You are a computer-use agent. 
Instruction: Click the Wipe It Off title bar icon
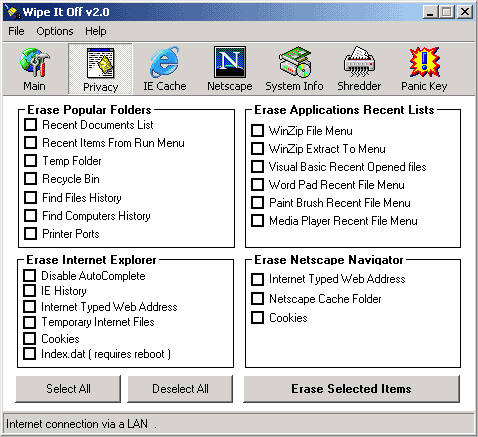click(x=12, y=12)
